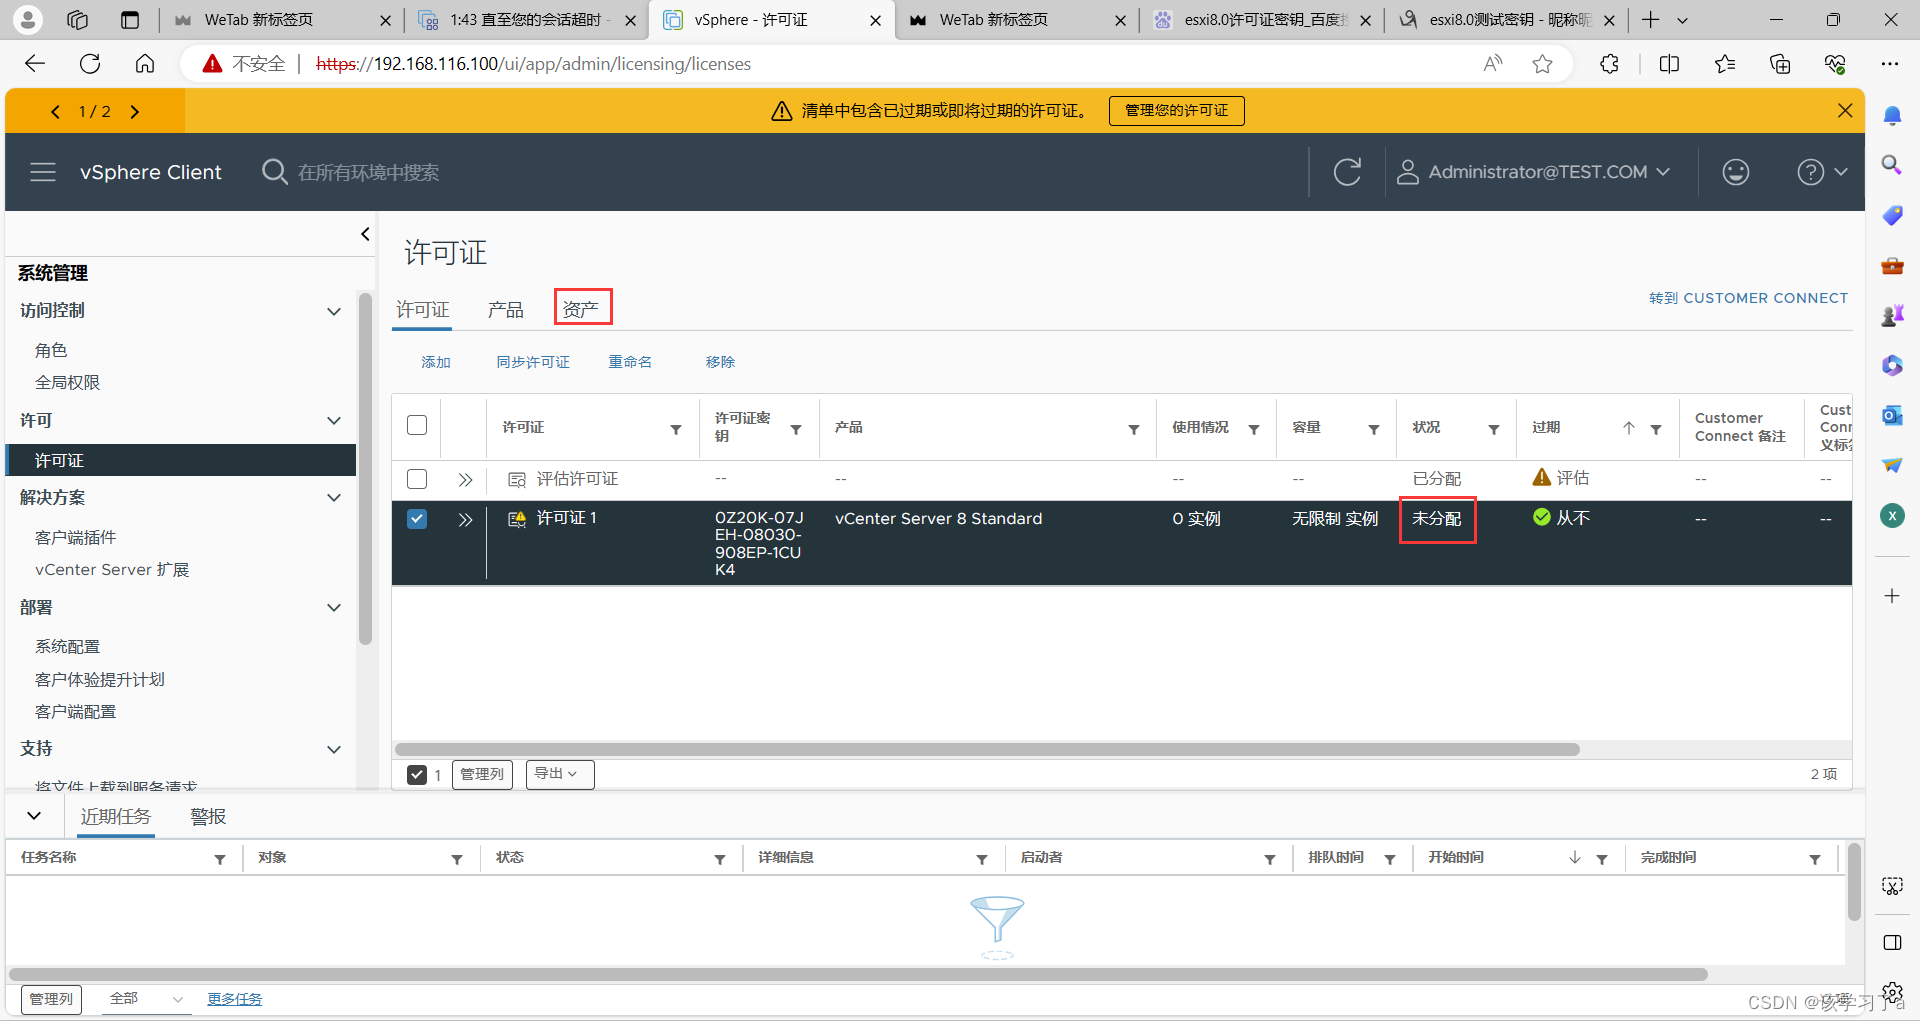Click the left navigation vertical scrollbar
This screenshot has width=1920, height=1021.
click(x=365, y=470)
